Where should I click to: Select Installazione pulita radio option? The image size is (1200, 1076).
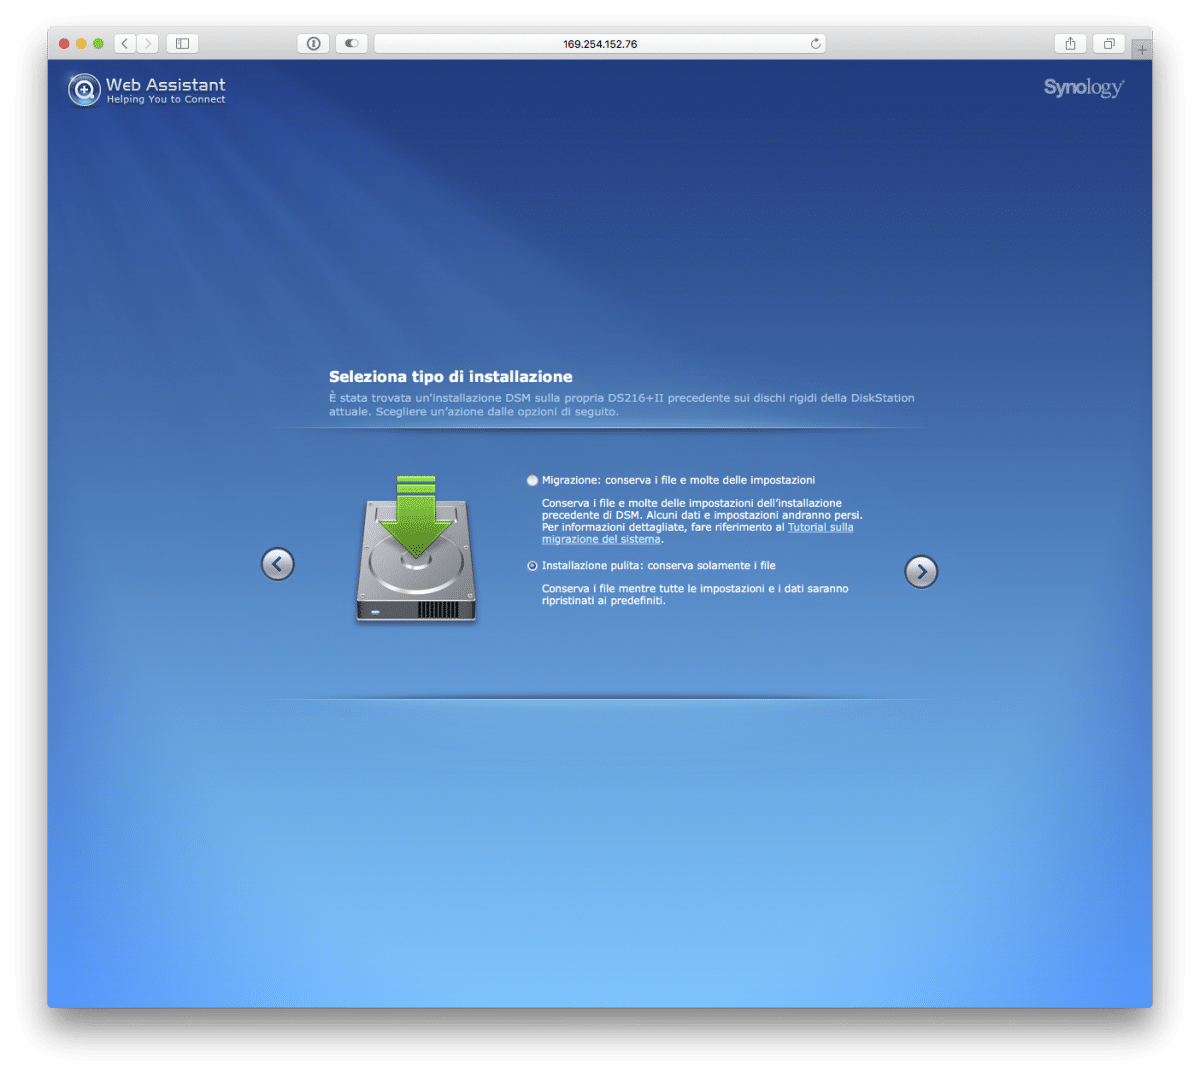pos(532,566)
